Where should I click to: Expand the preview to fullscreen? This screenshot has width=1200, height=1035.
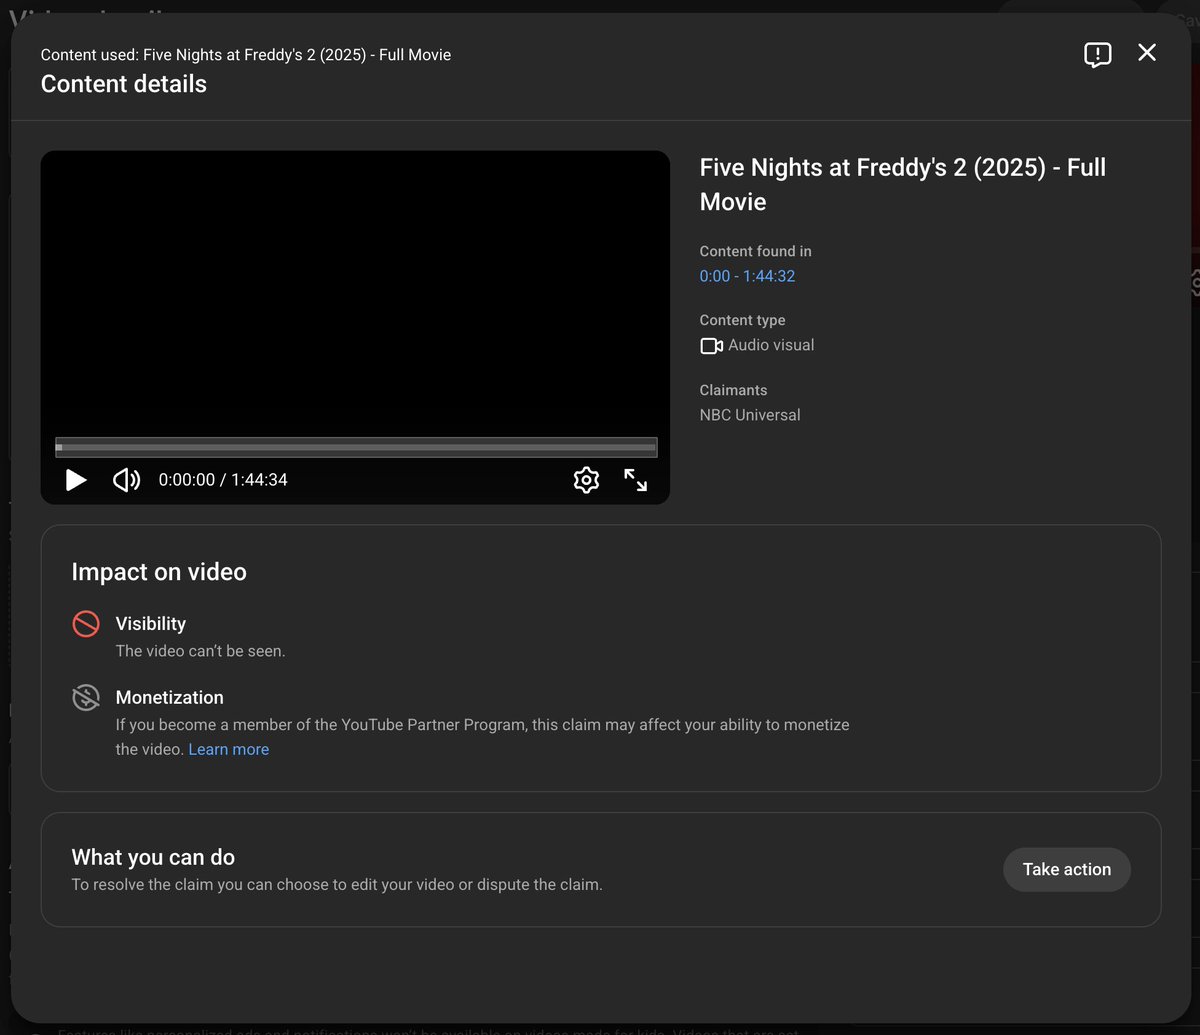(636, 480)
